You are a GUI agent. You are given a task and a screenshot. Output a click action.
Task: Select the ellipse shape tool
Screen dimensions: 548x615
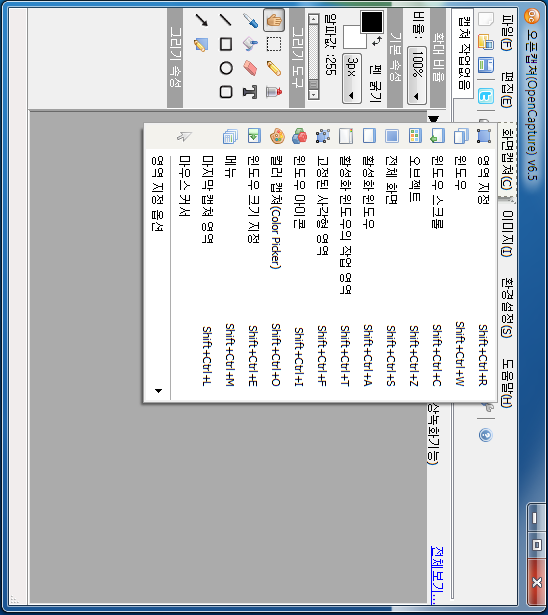pyautogui.click(x=226, y=68)
